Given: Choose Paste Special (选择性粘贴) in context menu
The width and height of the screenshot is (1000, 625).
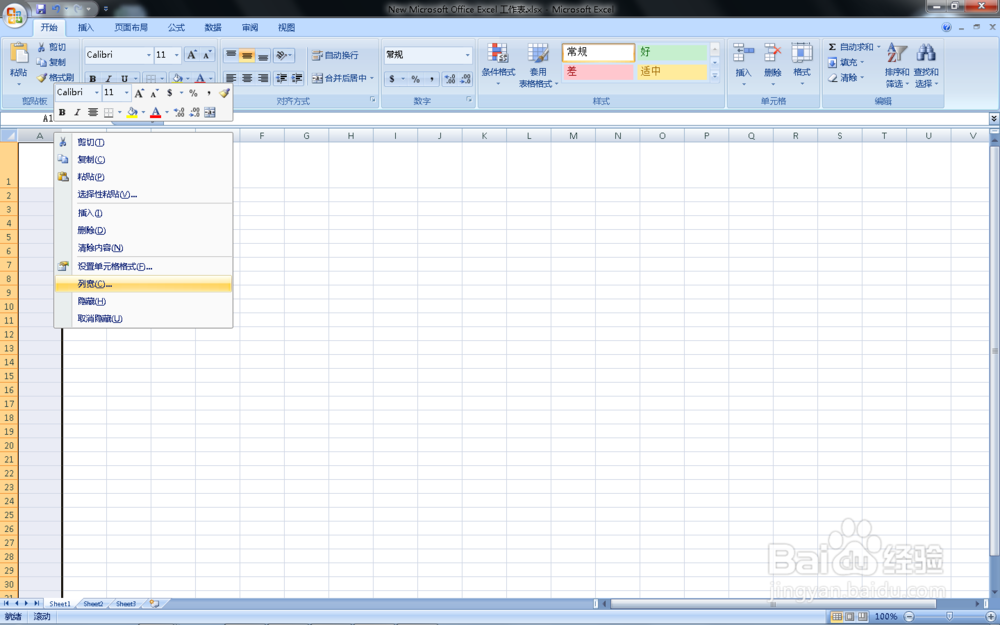Looking at the screenshot, I should pos(143,195).
